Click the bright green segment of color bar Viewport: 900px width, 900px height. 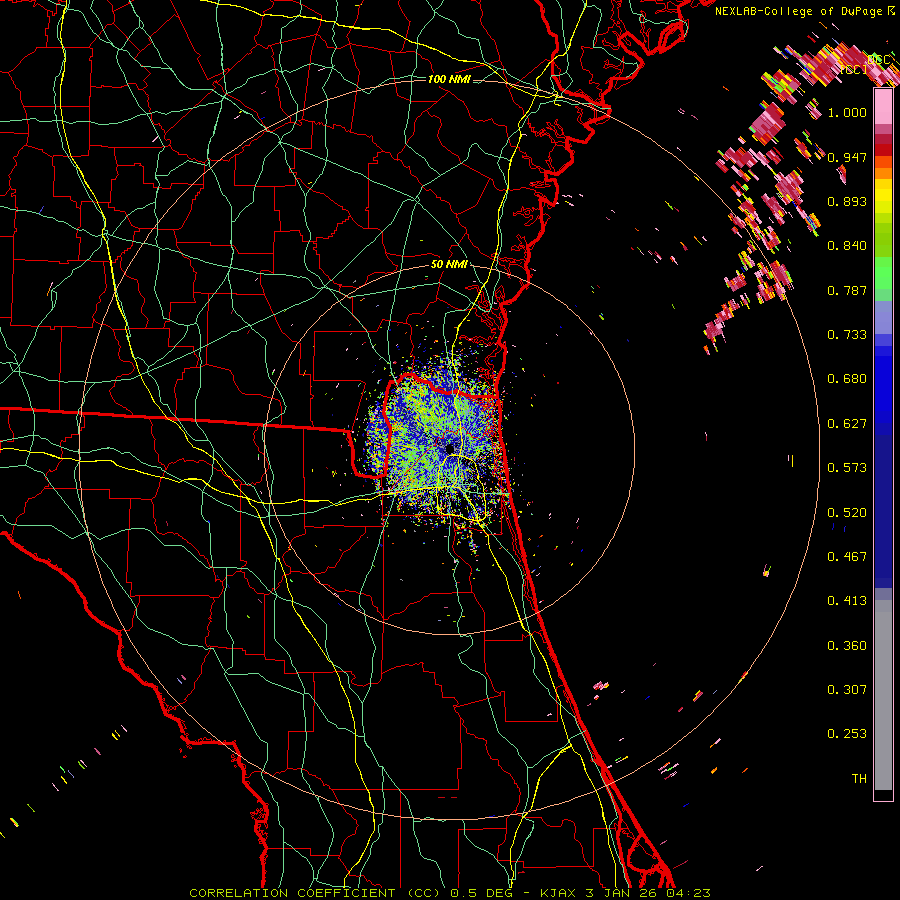pyautogui.click(x=883, y=272)
